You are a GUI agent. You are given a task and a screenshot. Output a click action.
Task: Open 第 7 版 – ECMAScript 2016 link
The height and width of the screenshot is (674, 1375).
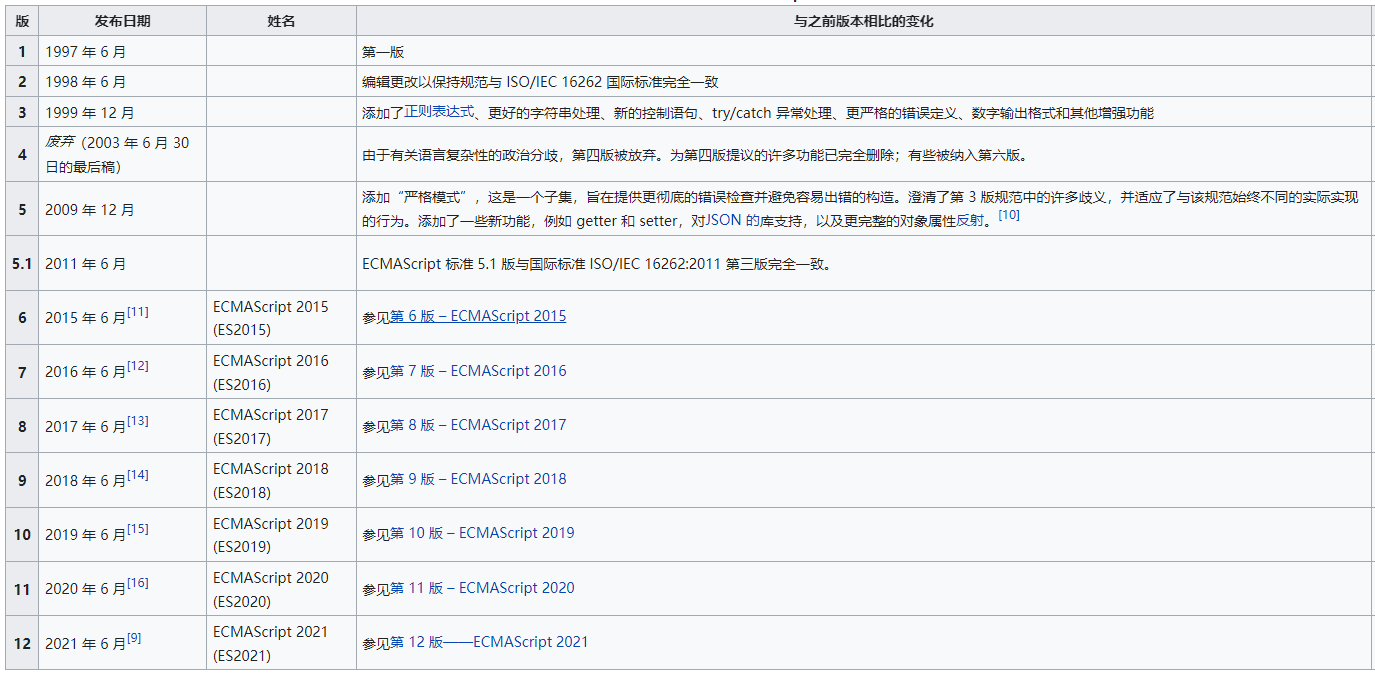478,371
